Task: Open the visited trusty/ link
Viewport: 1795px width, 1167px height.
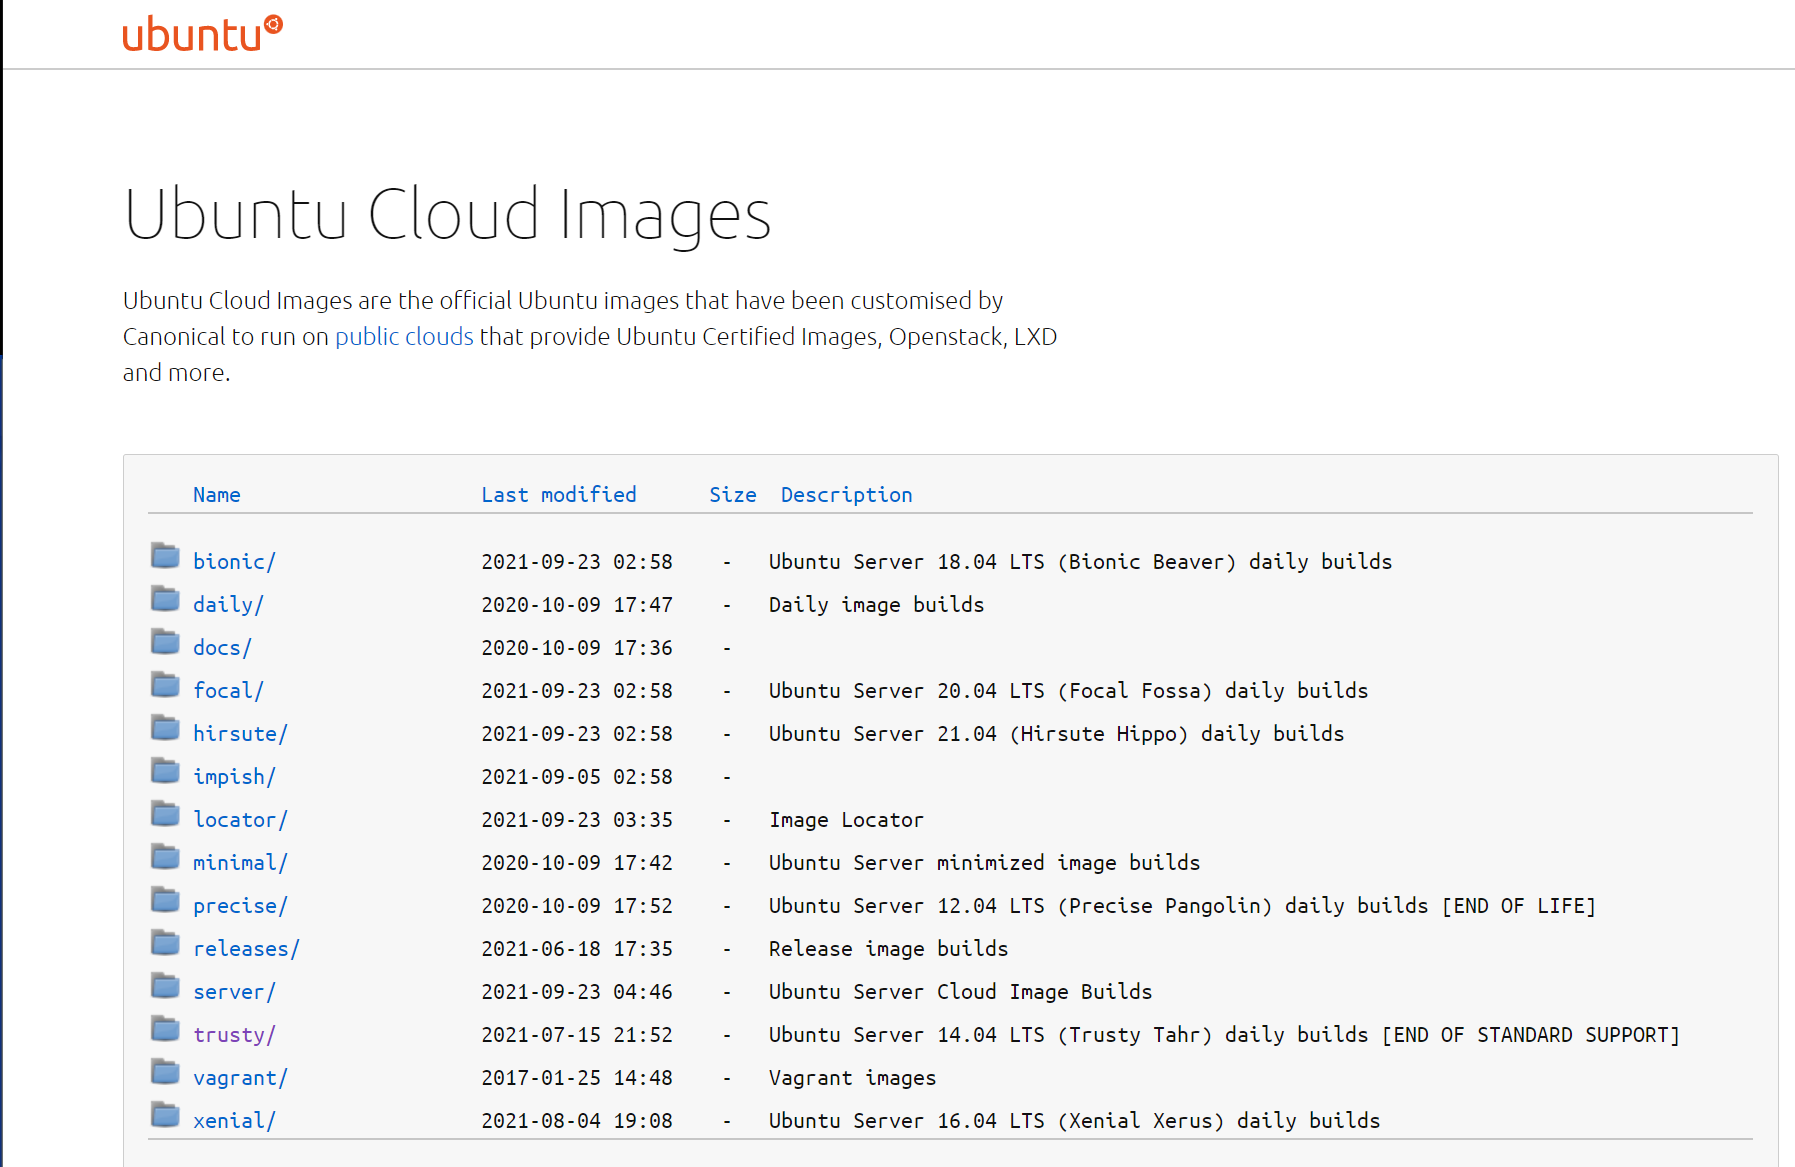Action: point(234,1035)
